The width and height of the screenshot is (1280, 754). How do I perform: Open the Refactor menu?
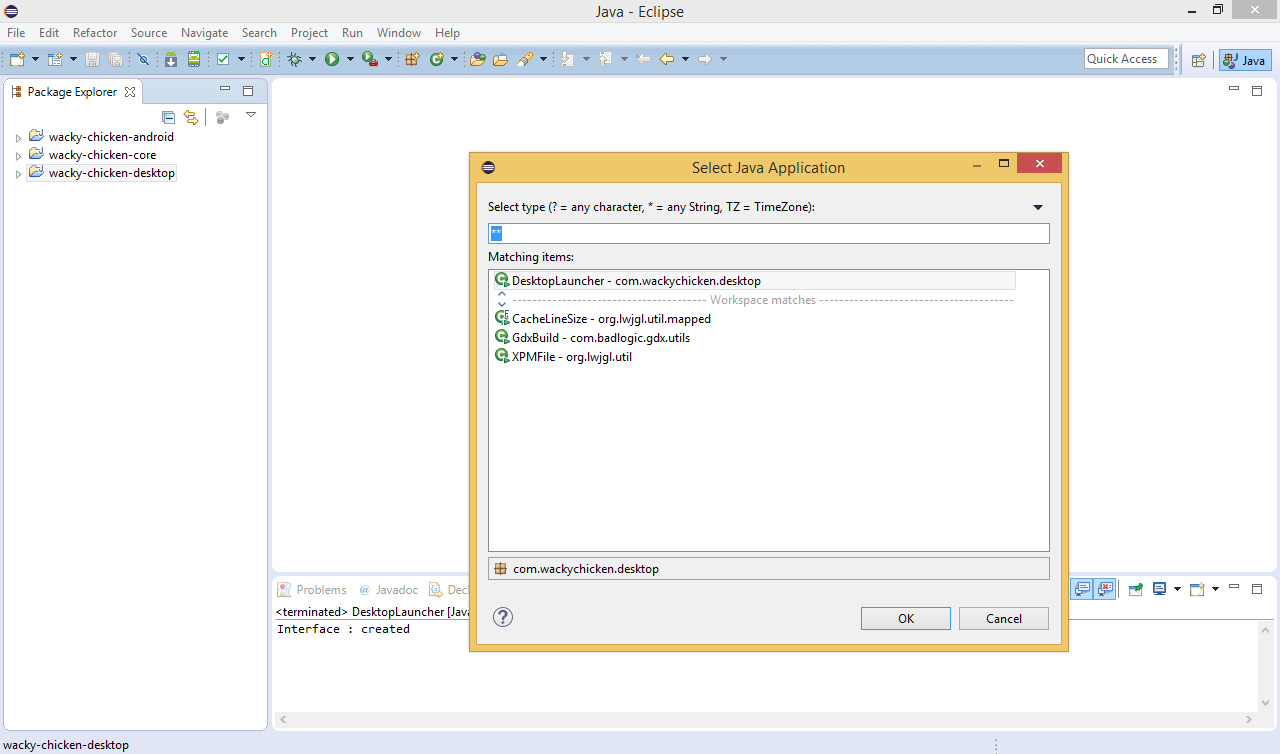(x=95, y=33)
